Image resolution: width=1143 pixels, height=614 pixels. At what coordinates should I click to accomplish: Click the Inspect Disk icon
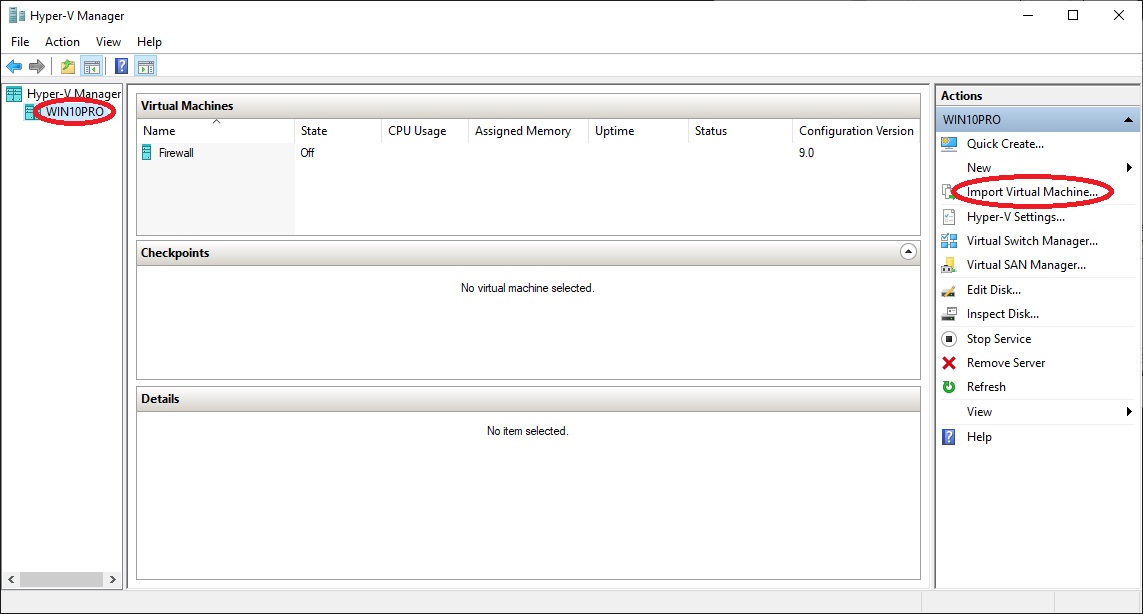pyautogui.click(x=949, y=314)
